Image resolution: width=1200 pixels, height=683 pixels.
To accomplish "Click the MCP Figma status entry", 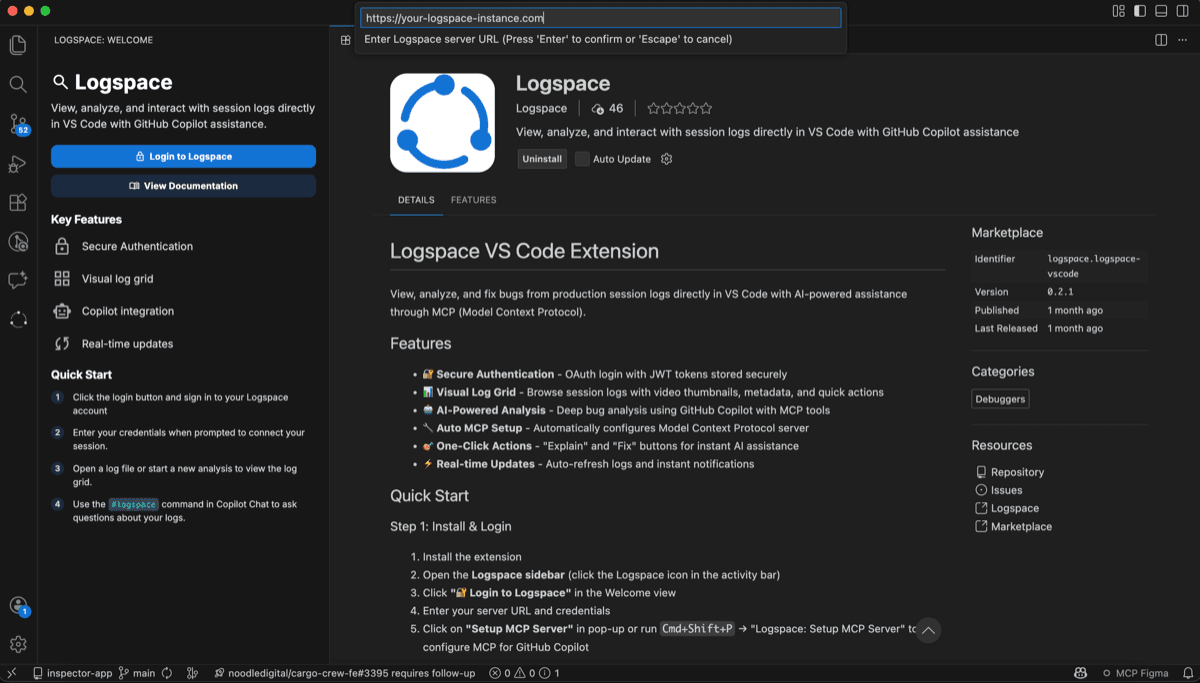I will point(1134,674).
